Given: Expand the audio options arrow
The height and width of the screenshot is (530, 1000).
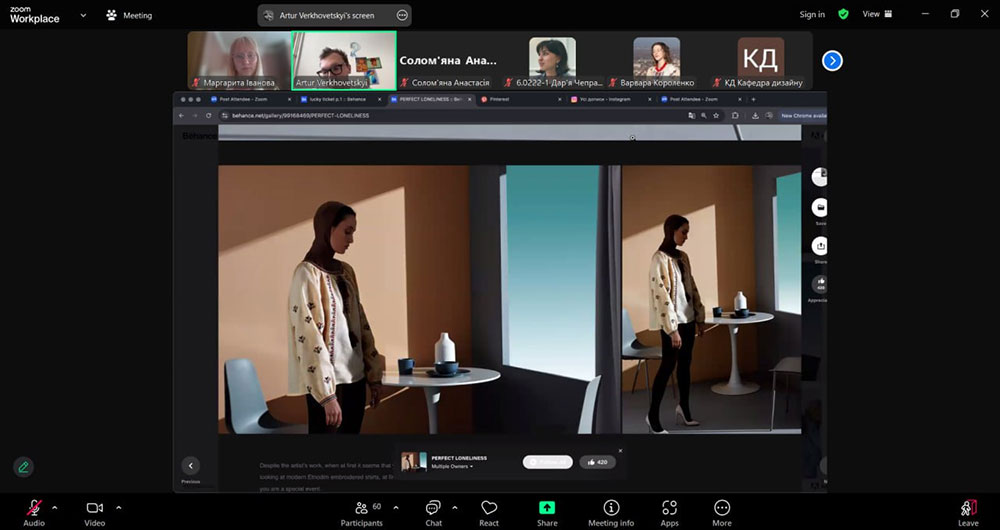Looking at the screenshot, I should (x=54, y=508).
